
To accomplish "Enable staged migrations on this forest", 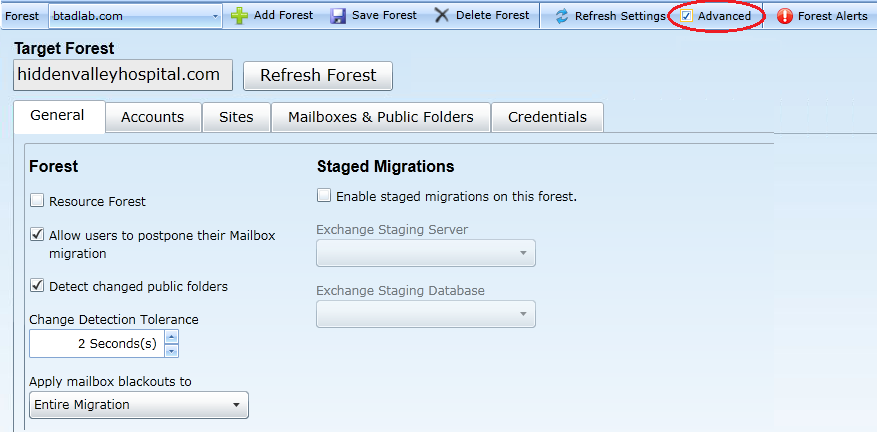I will tap(324, 196).
